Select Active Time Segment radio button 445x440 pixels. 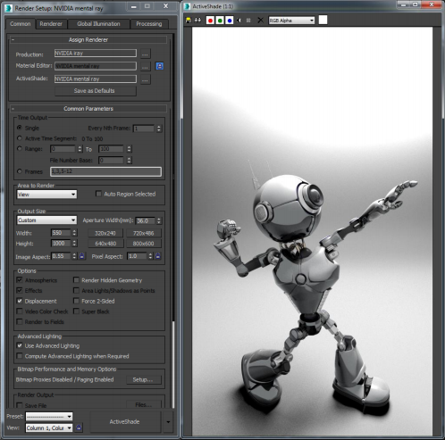19,138
